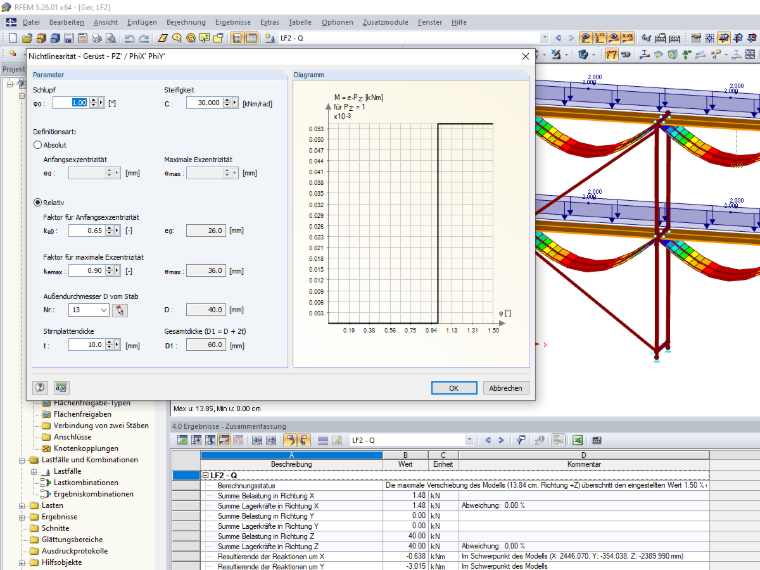The image size is (760, 570).
Task: Click the Stirnplattendicke t input field
Action: (x=86, y=345)
